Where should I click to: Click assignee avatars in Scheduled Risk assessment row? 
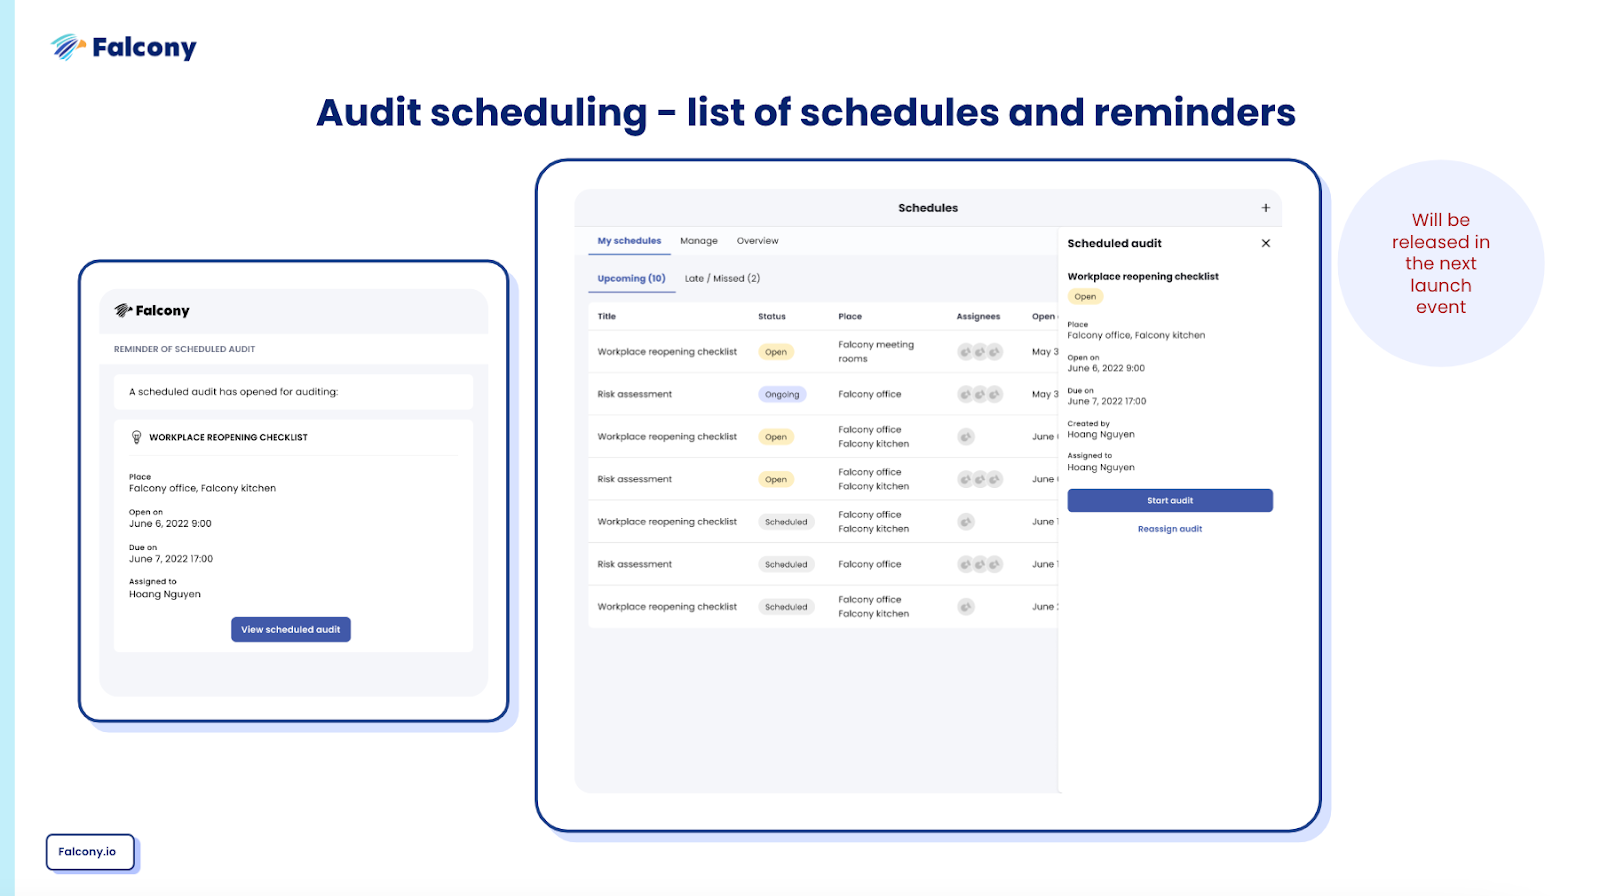(980, 564)
